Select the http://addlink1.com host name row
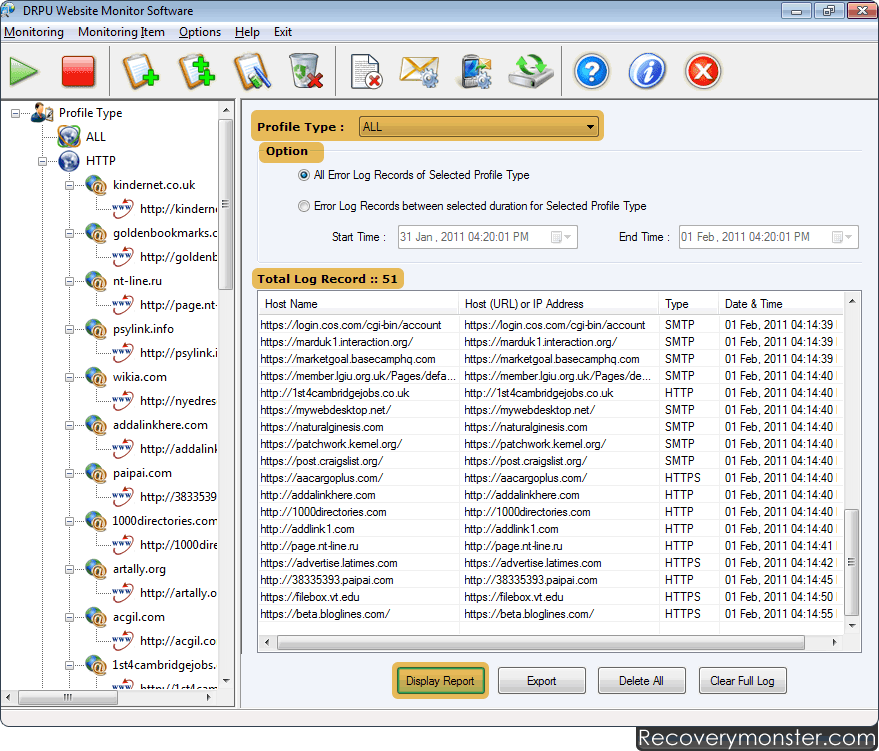 pos(358,529)
